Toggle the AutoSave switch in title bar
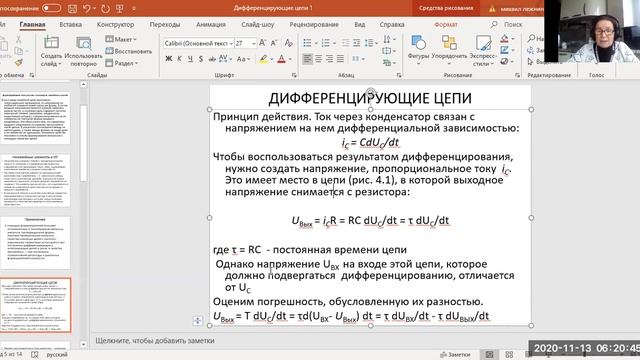This screenshot has width=640, height=360. pos(51,8)
